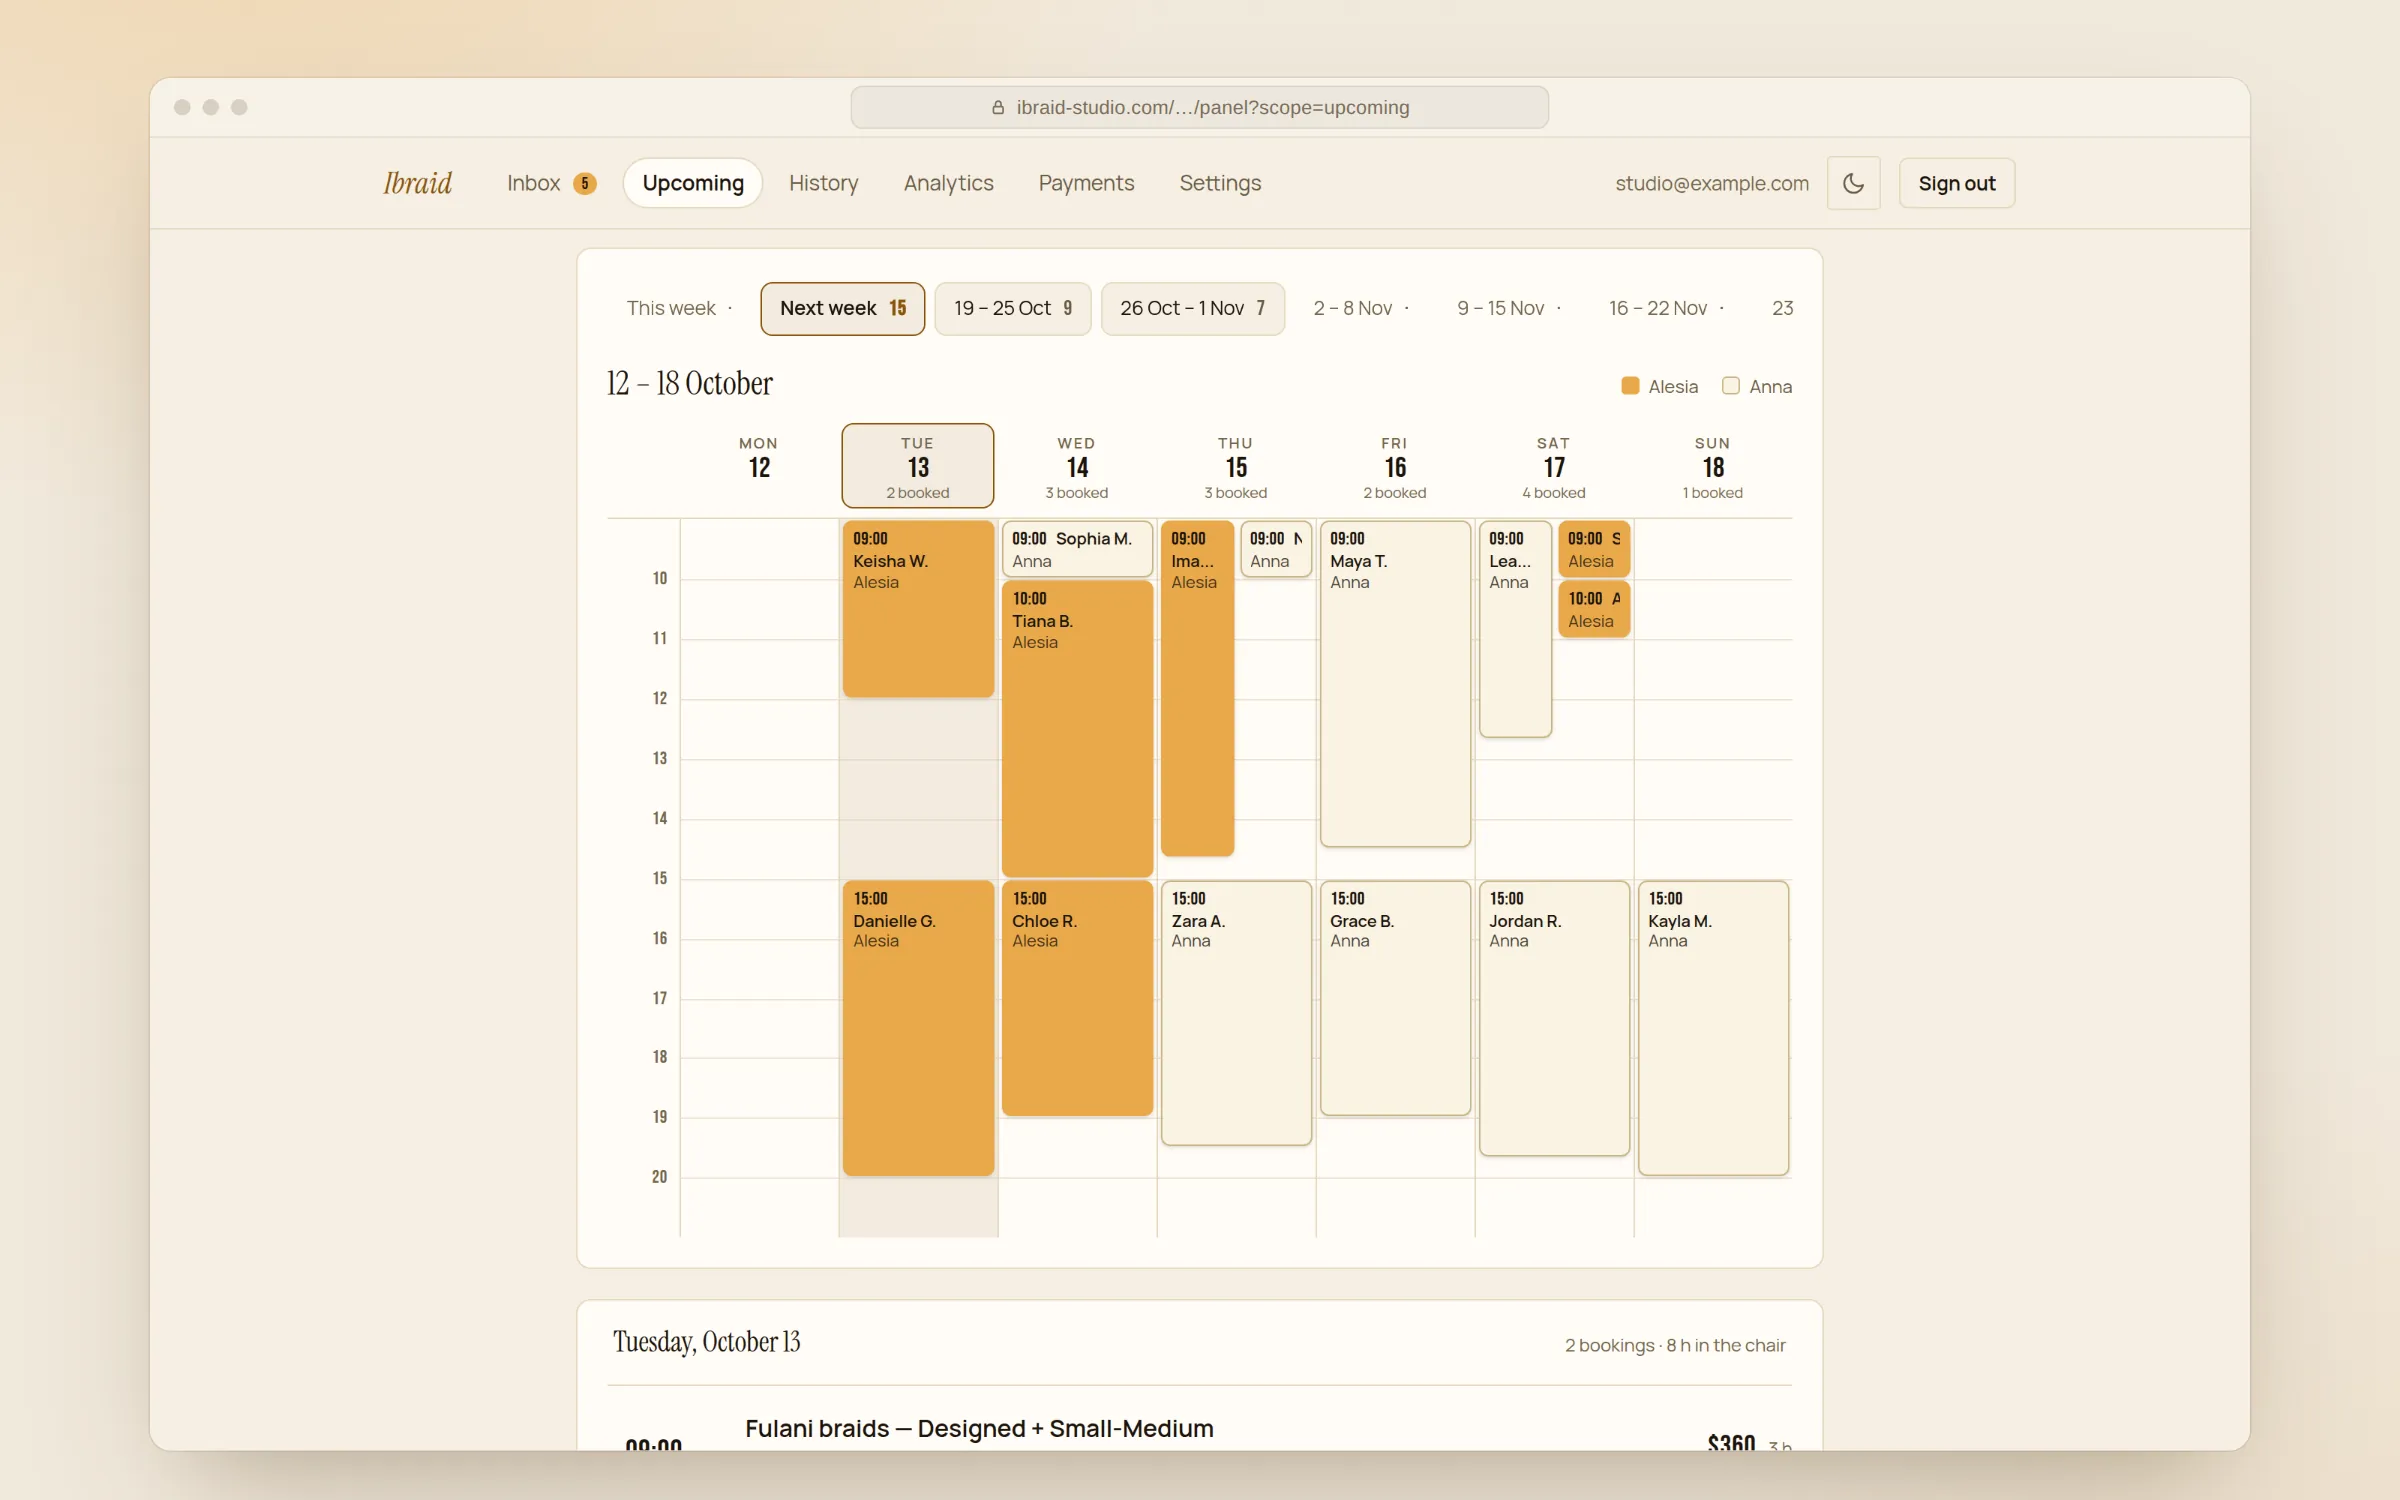The width and height of the screenshot is (2400, 1500).
Task: Click the browser address bar
Action: [x=1199, y=107]
